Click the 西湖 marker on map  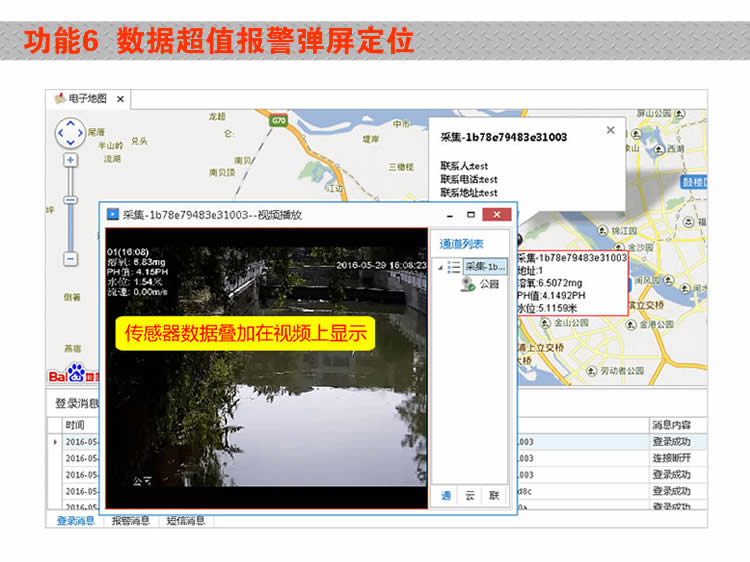tap(659, 149)
